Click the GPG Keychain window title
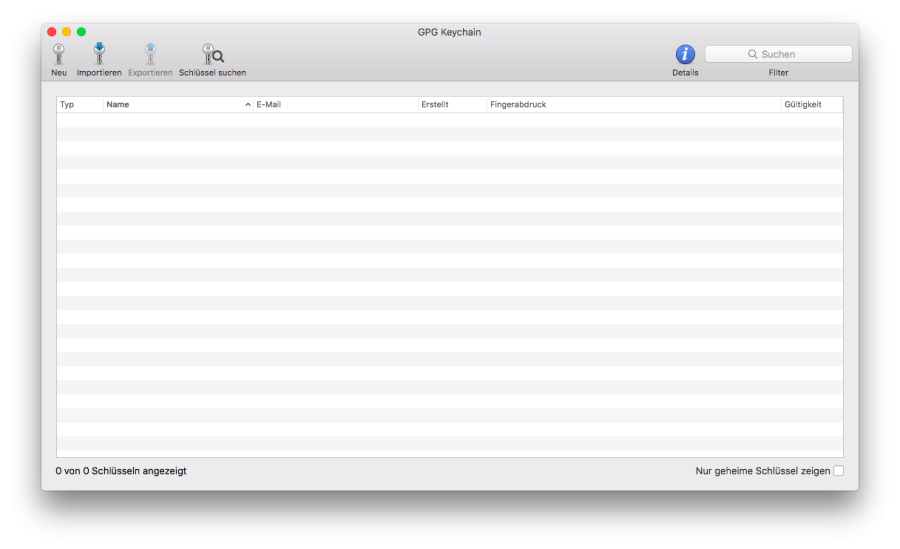Image resolution: width=900 pixels, height=549 pixels. 449,32
